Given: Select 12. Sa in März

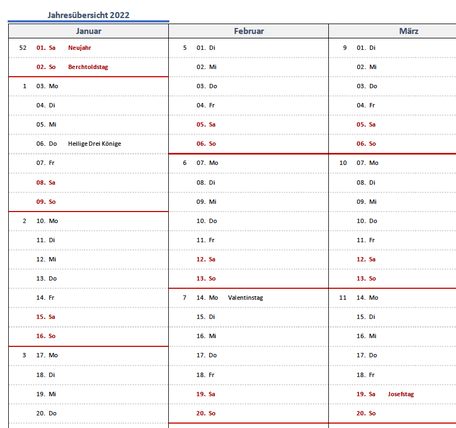Looking at the screenshot, I should tap(366, 259).
